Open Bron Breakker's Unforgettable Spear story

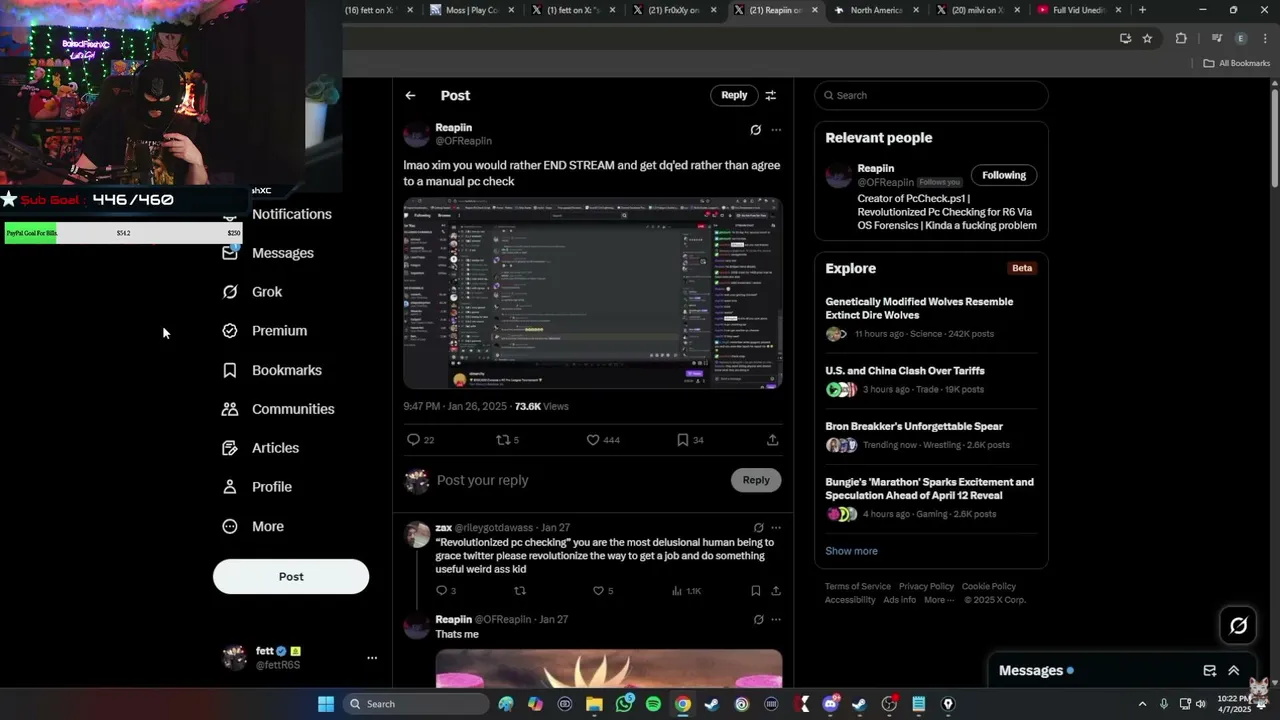pyautogui.click(x=931, y=435)
